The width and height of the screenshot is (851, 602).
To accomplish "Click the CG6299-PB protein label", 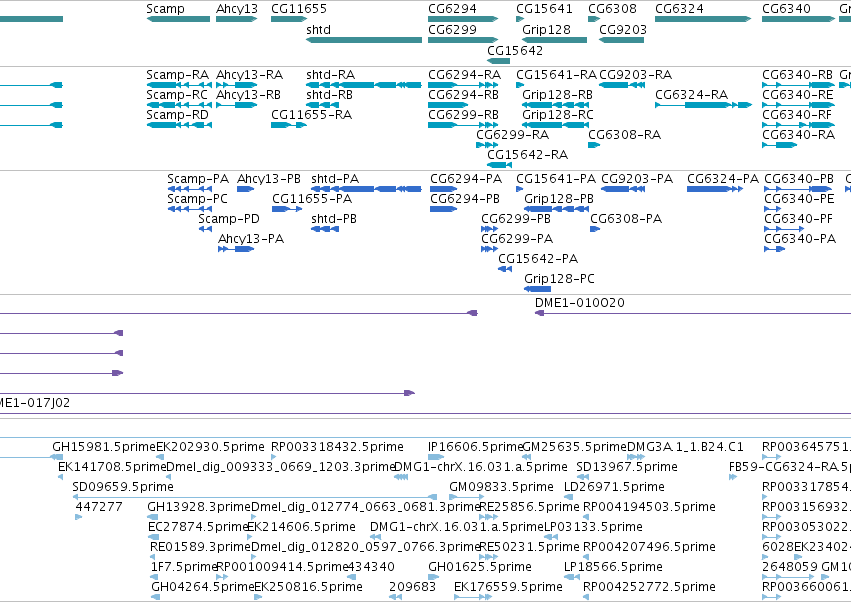I will coord(516,219).
